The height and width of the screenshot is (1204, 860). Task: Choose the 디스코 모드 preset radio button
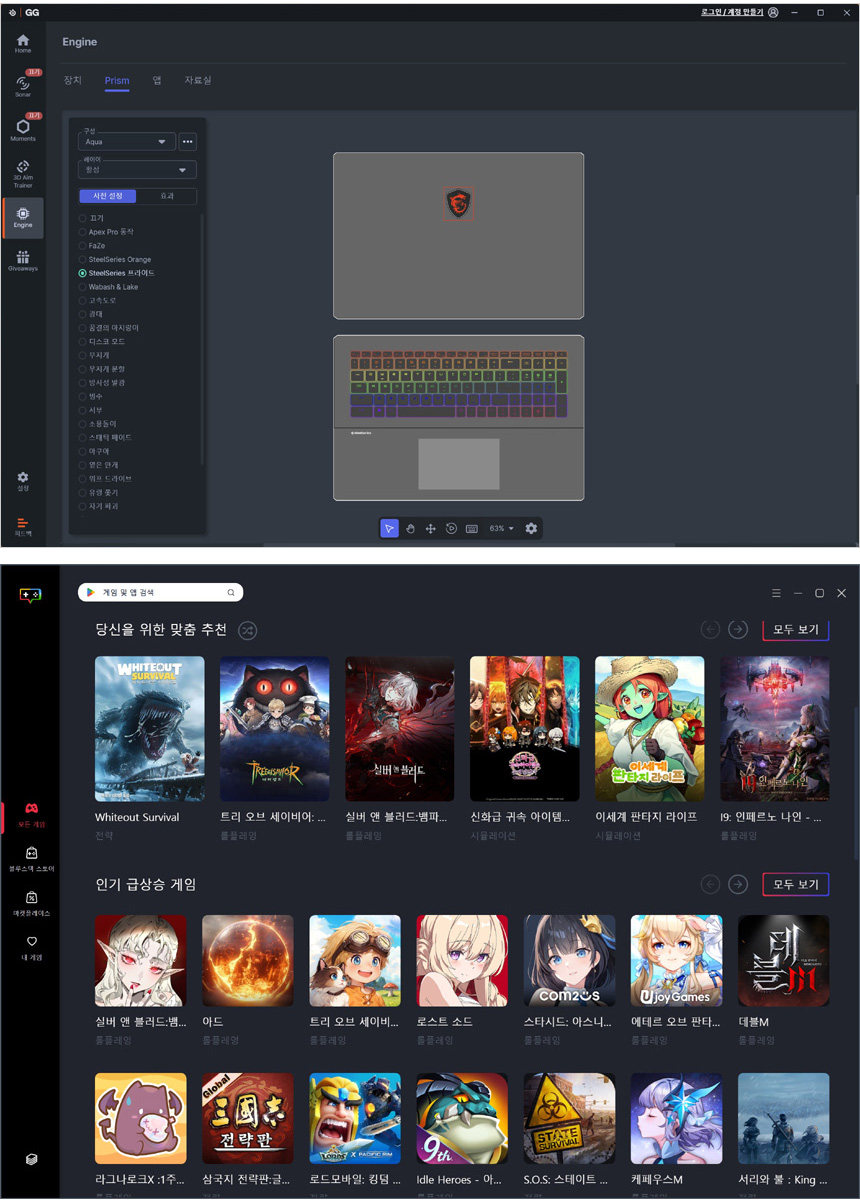tap(83, 342)
